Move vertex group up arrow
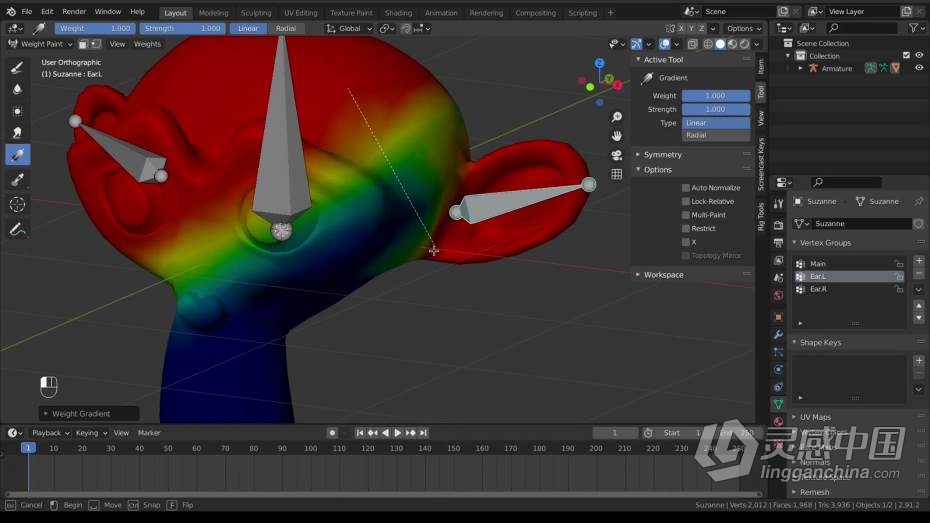 point(919,305)
